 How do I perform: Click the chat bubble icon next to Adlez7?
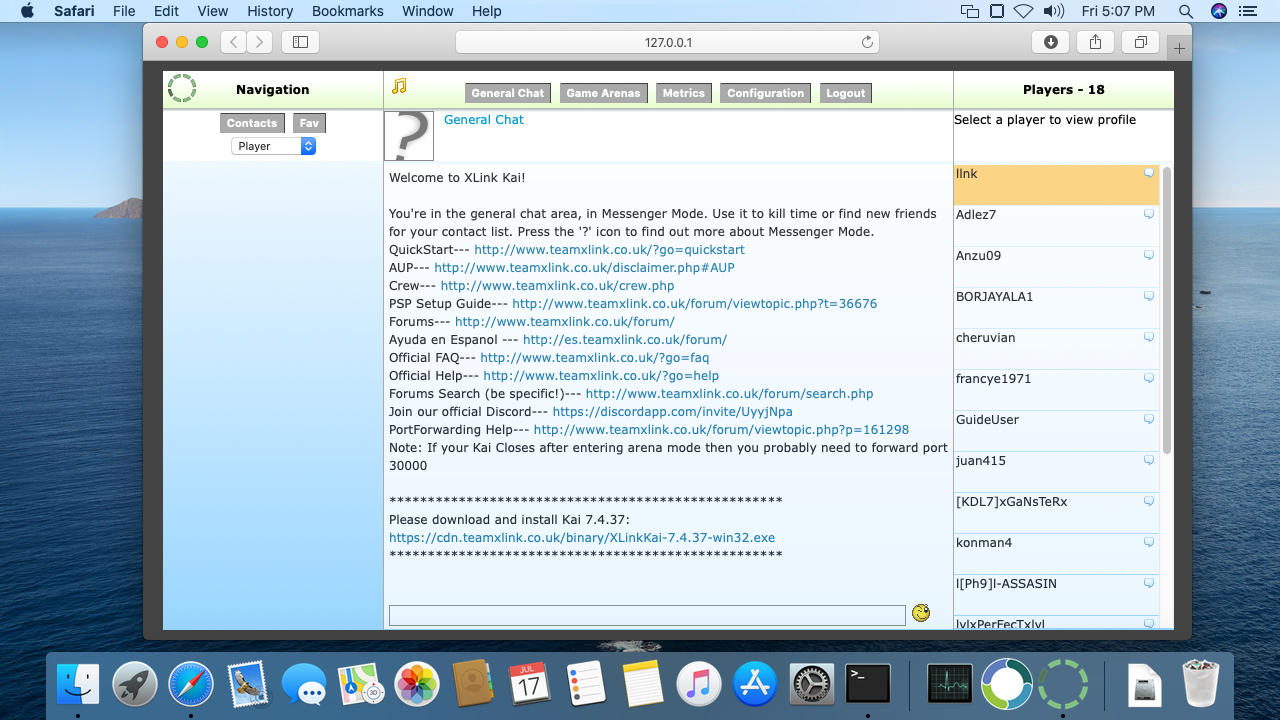click(1149, 214)
